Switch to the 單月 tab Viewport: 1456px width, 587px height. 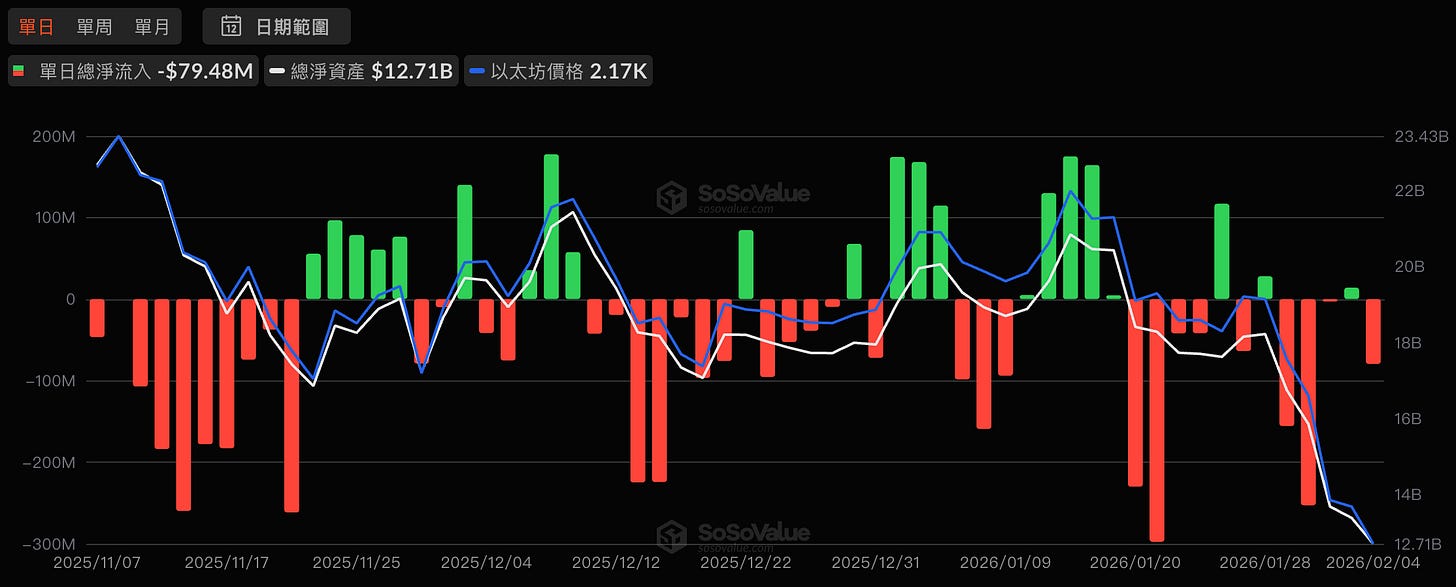pos(152,26)
